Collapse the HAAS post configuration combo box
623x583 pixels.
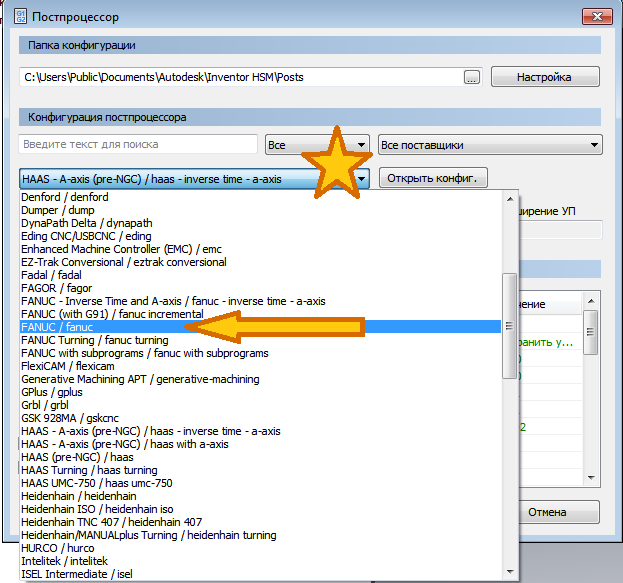coord(194,179)
